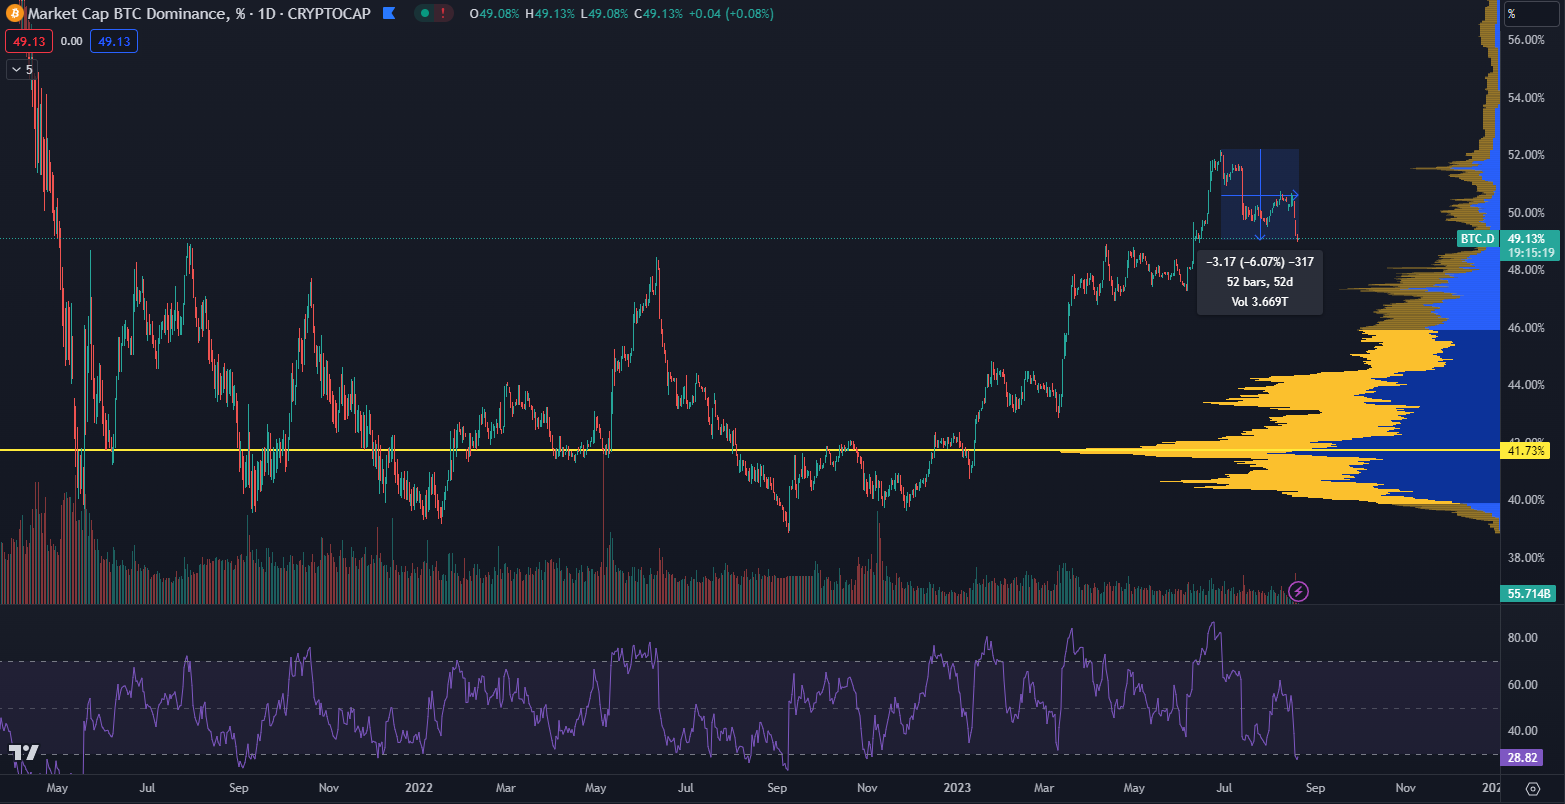Viewport: 1565px width, 804px height.
Task: Click the TradingView logo in bottom-left
Action: [24, 753]
